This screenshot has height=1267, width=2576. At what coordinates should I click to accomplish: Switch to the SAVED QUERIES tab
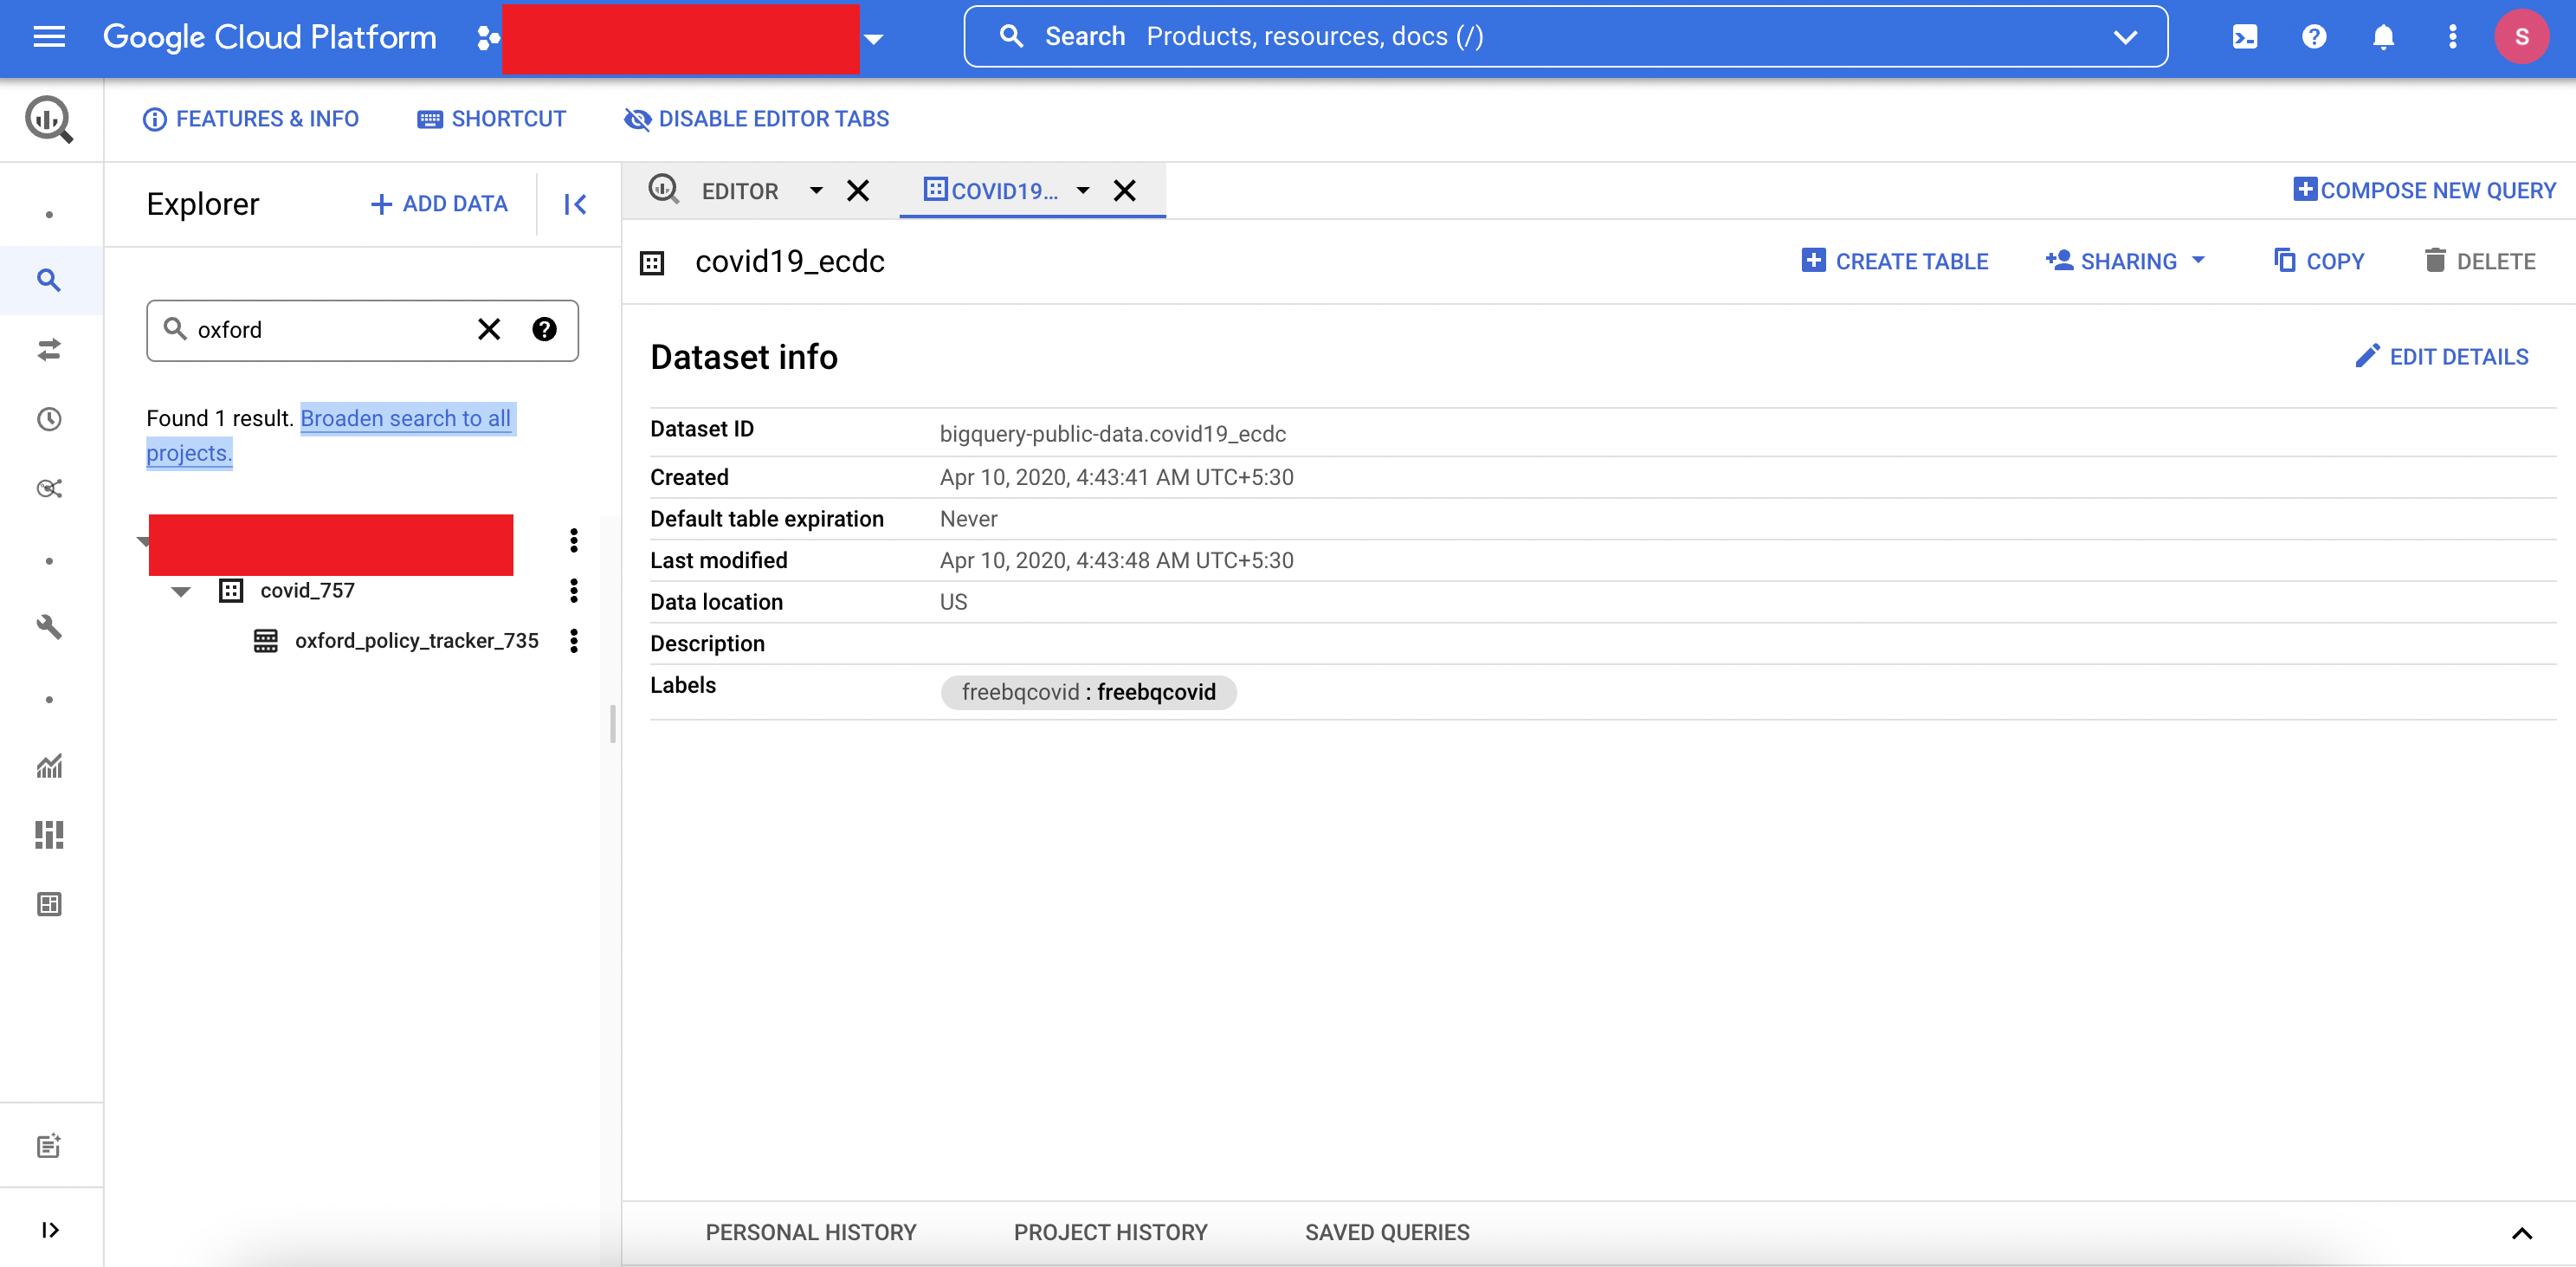pyautogui.click(x=1386, y=1232)
